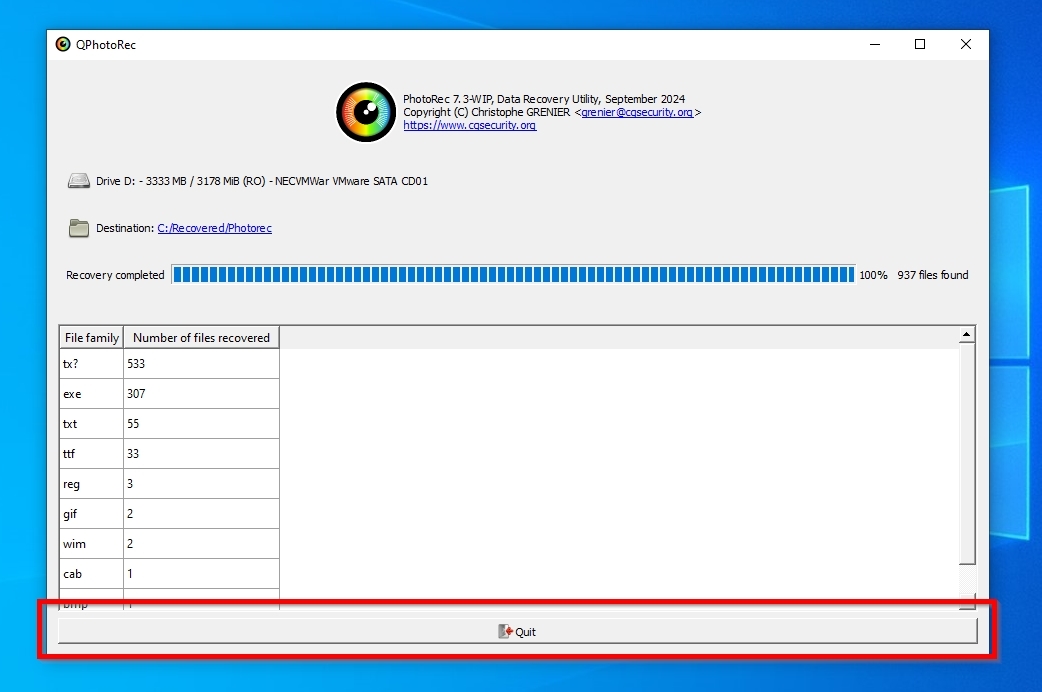Viewport: 1042px width, 692px height.
Task: Click the PhotoRec eye logo
Action: click(x=365, y=112)
